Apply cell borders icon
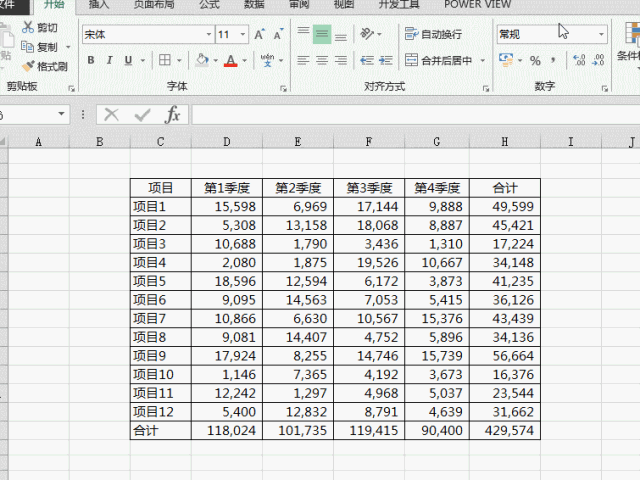This screenshot has width=640, height=480. tap(165, 60)
